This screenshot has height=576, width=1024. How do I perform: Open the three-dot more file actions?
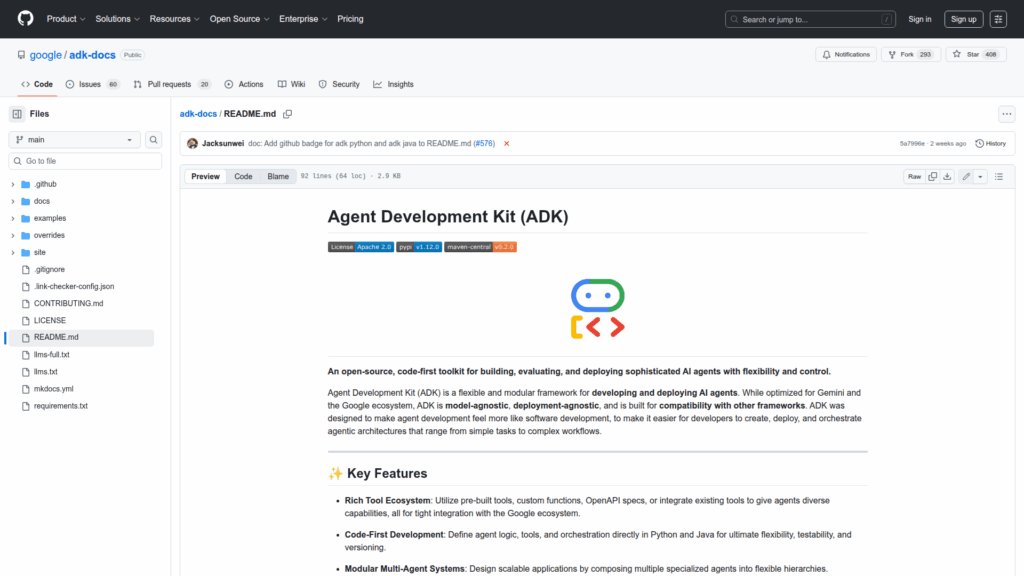click(x=1006, y=114)
